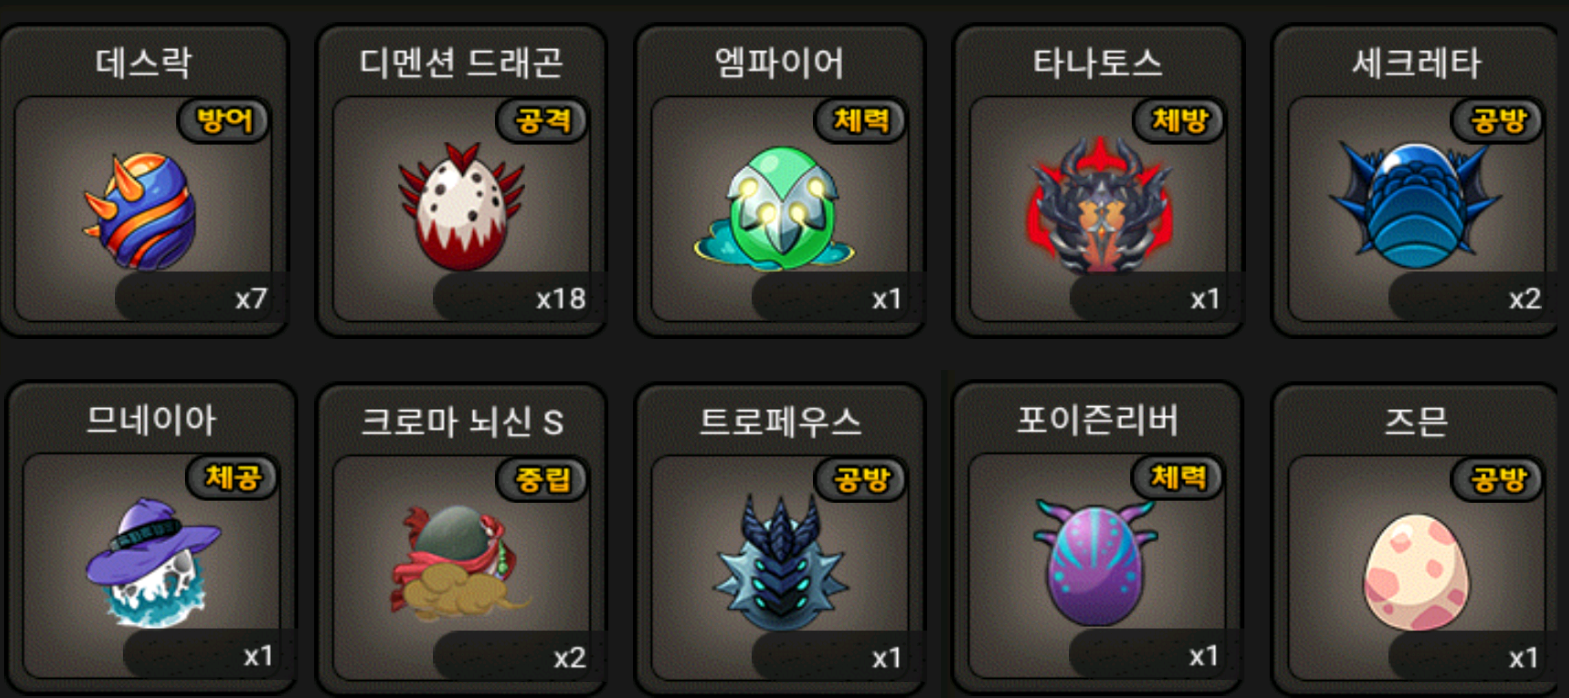The width and height of the screenshot is (1569, 698).
Task: Click the x7 quantity on 데스락 card
Action: pos(251,299)
